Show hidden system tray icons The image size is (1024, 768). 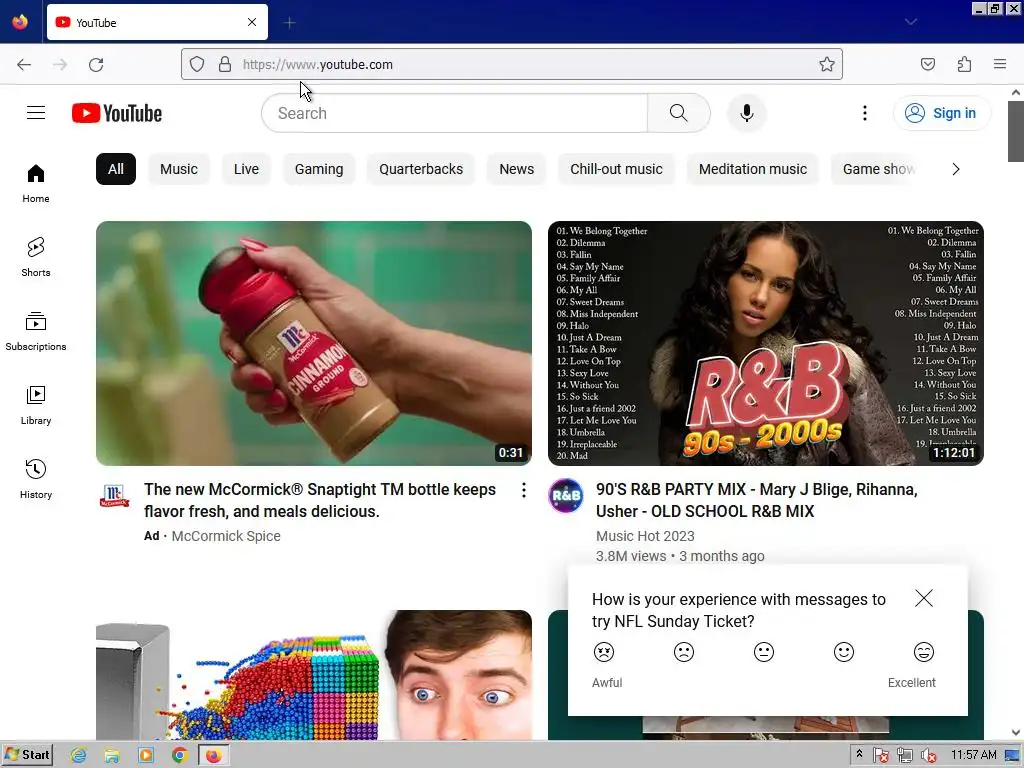(x=859, y=754)
